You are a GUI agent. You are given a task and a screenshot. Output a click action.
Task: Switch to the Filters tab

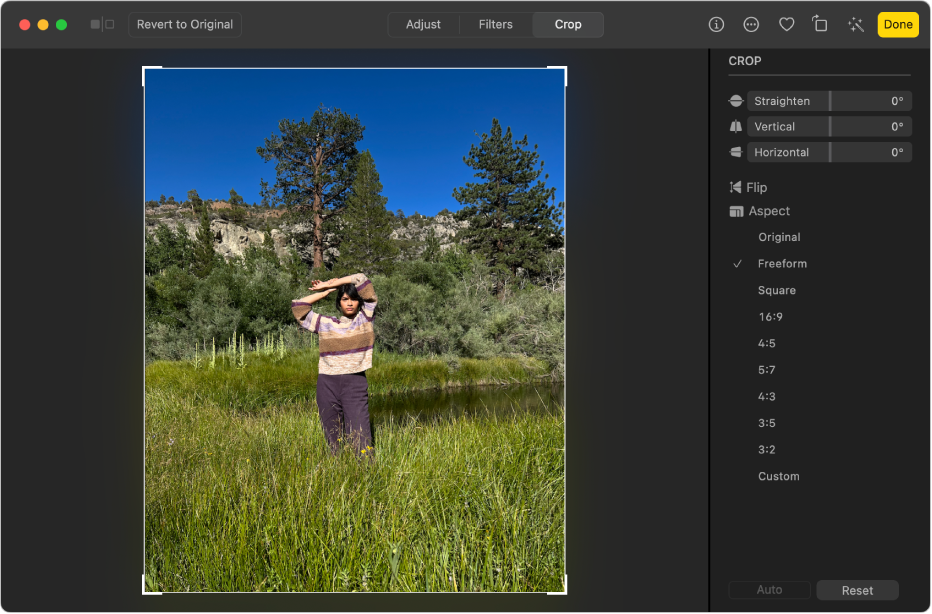click(495, 24)
